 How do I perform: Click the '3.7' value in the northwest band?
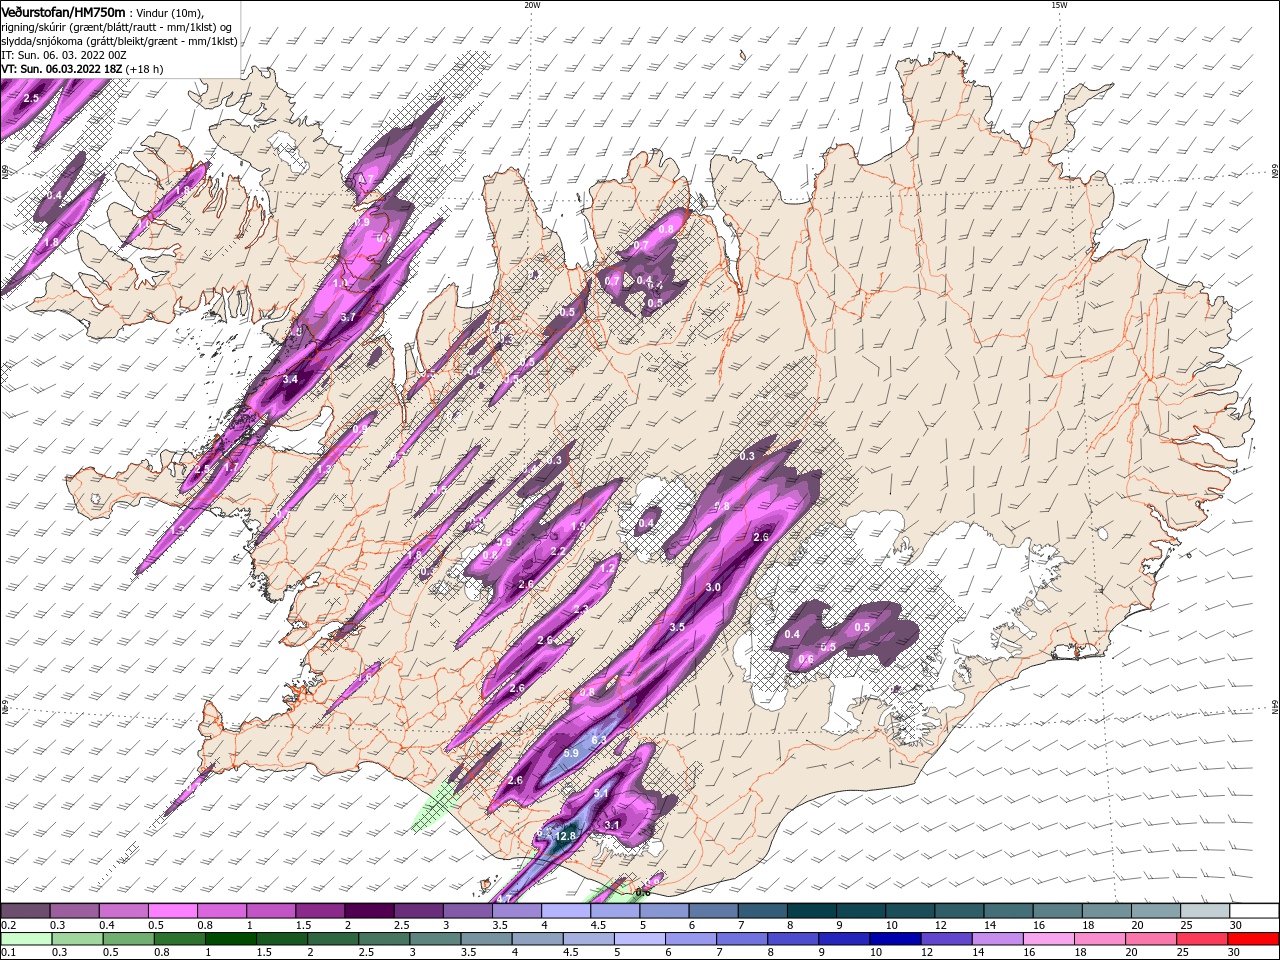(x=348, y=316)
